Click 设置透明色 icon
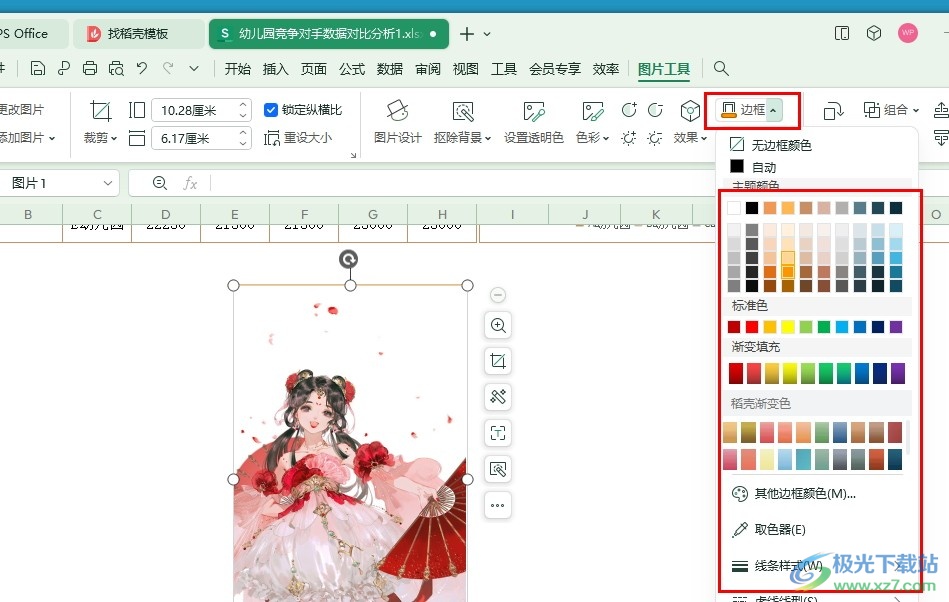Screen dimensions: 949x602 [533, 123]
